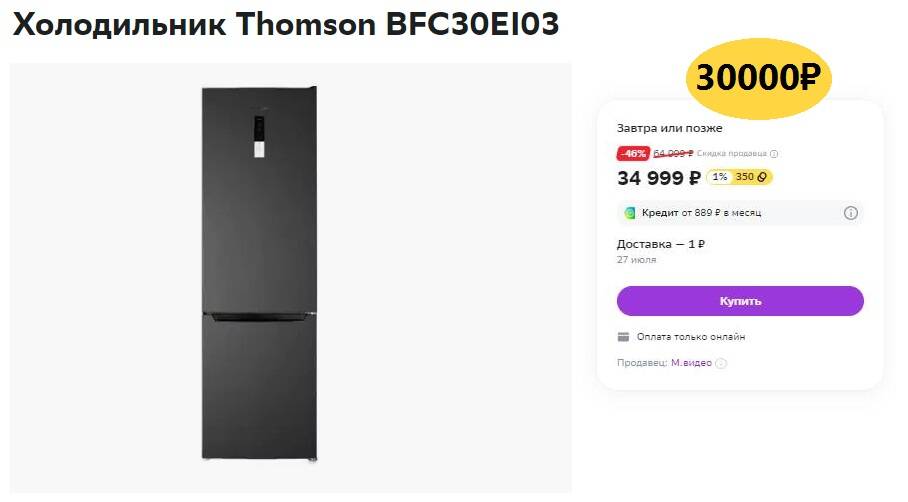Screen dimensions: 908x502
Task: Click the Thomson refrigerator product image
Action: [259, 273]
